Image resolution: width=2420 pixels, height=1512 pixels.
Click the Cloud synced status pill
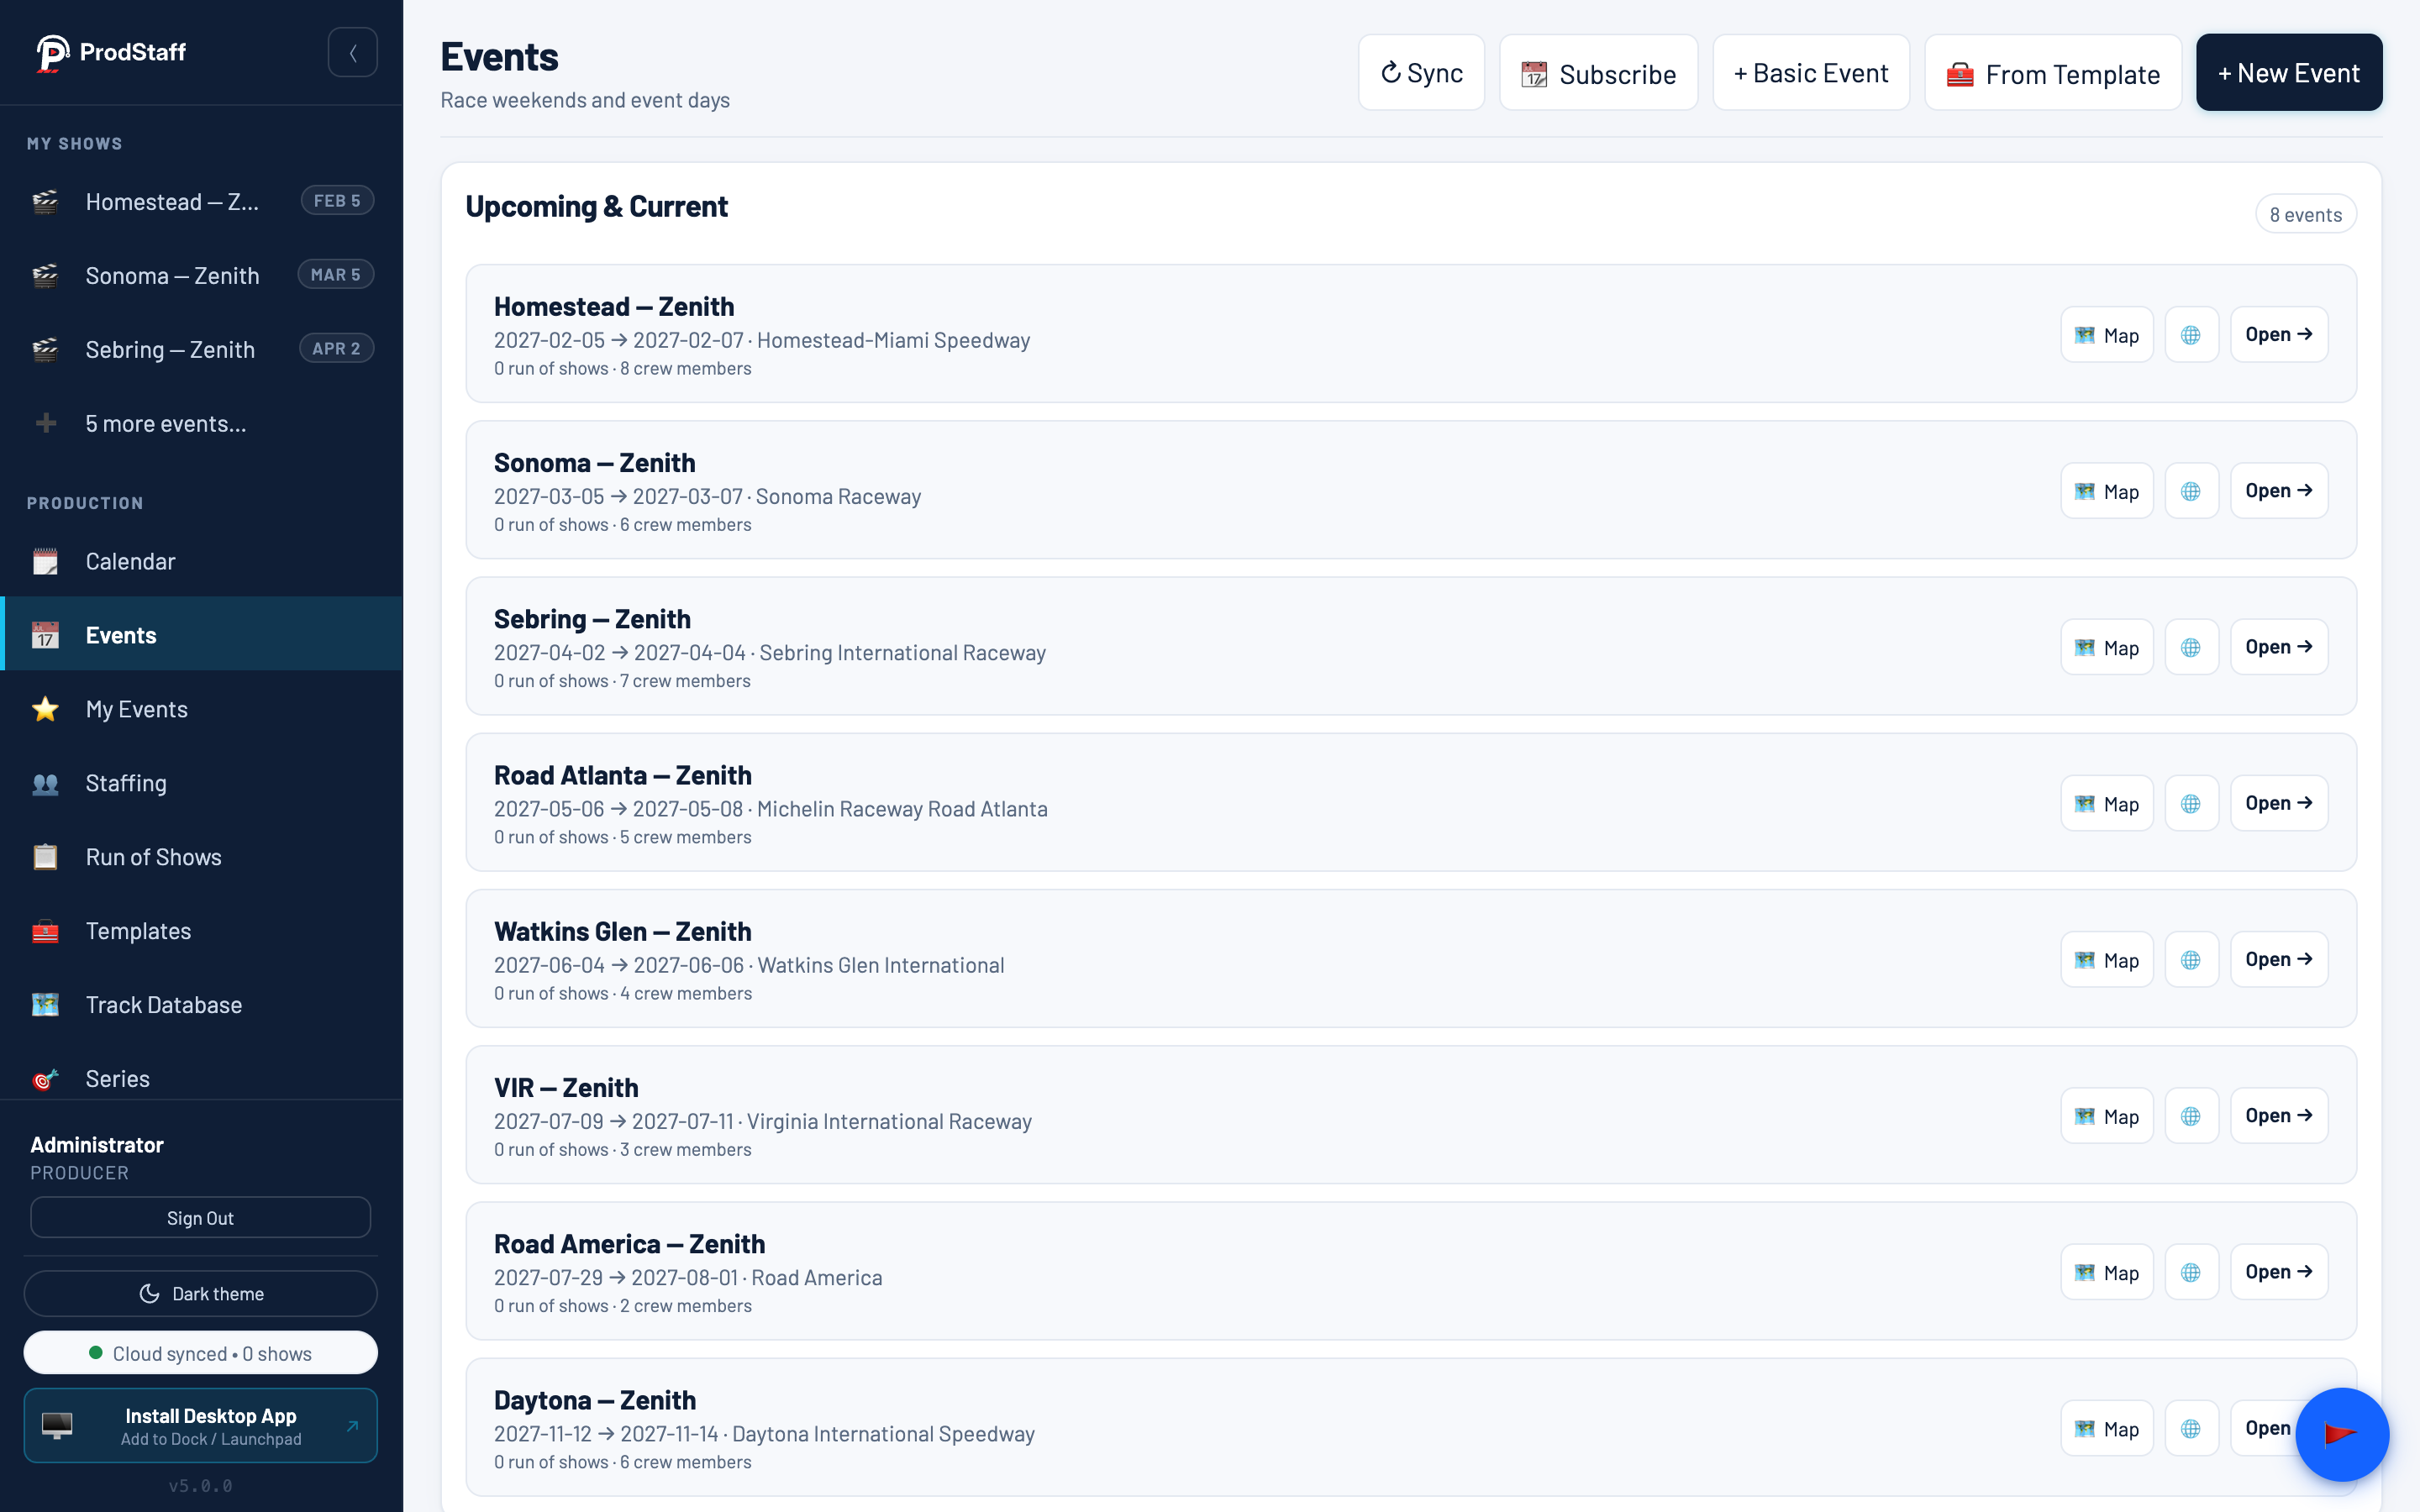coord(201,1353)
